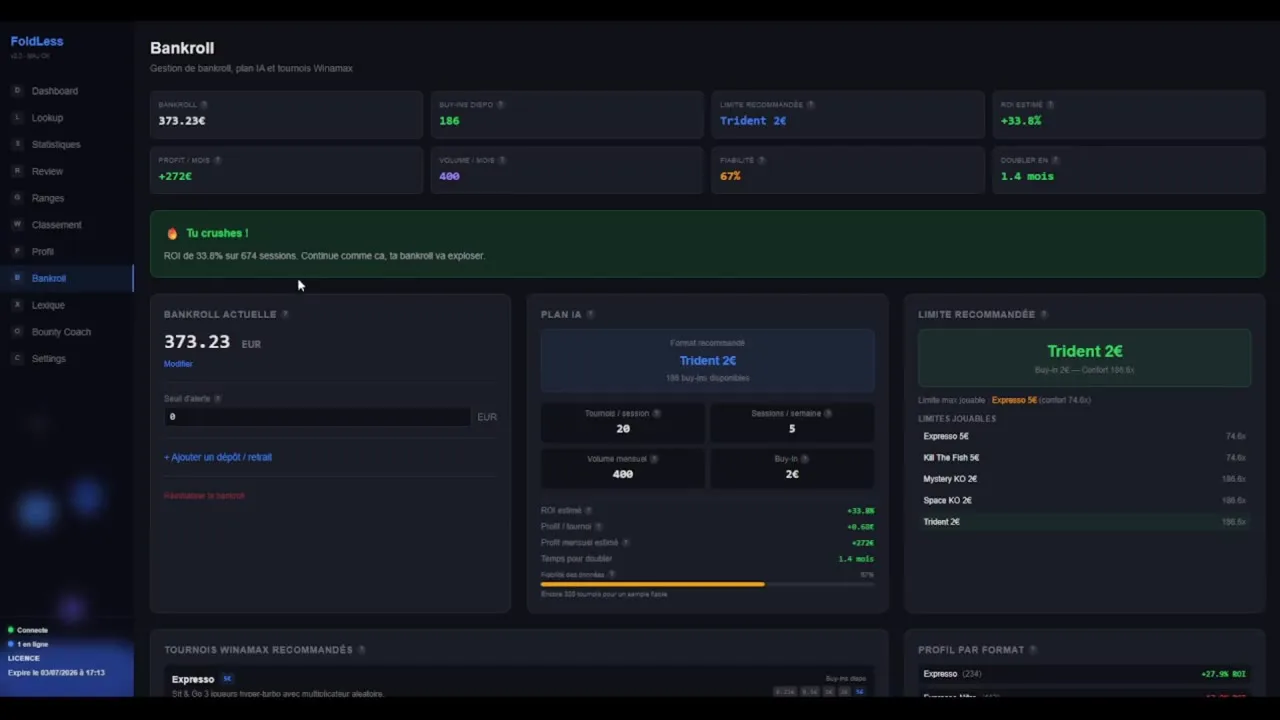Viewport: 1280px width, 720px height.
Task: Click the 67% FIABILITÉ value
Action: [730, 176]
